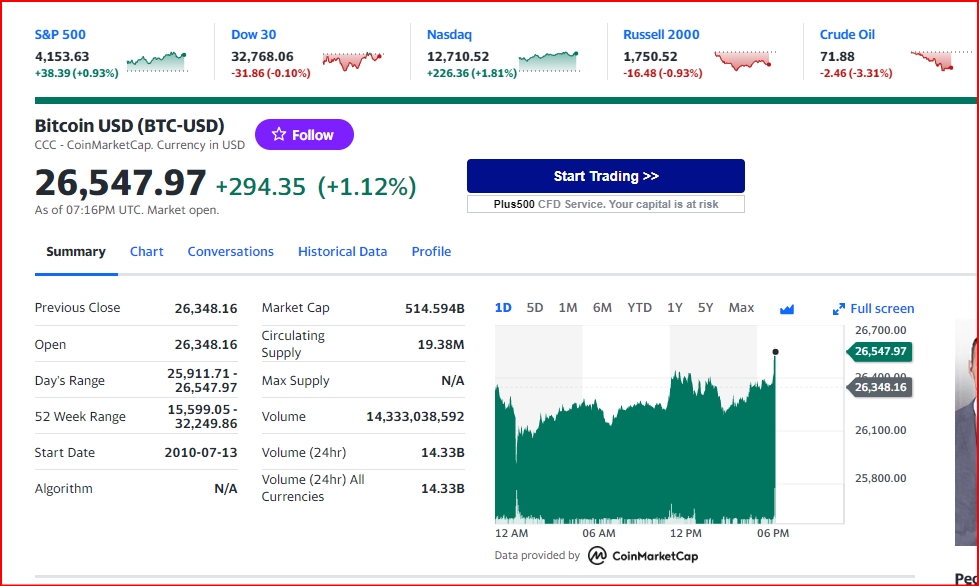This screenshot has width=979, height=586.
Task: Click the Open value 26,348.16
Action: 206,344
